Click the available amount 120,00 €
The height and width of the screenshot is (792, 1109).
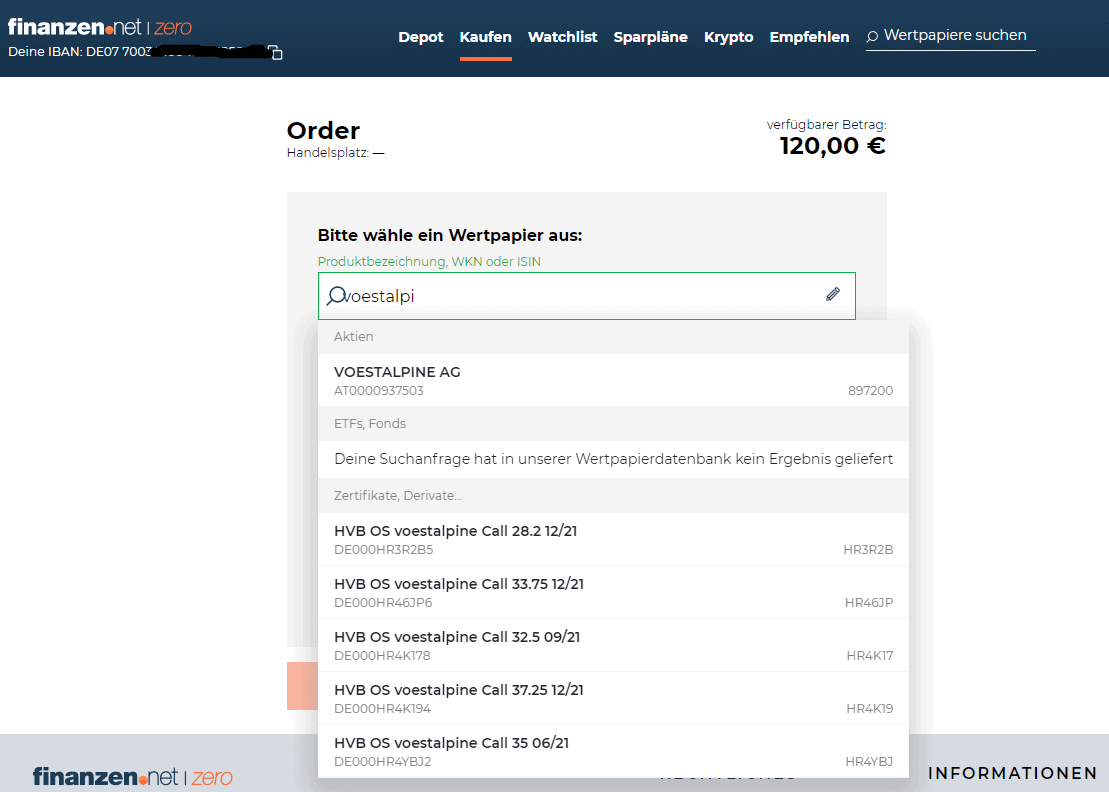pos(832,146)
